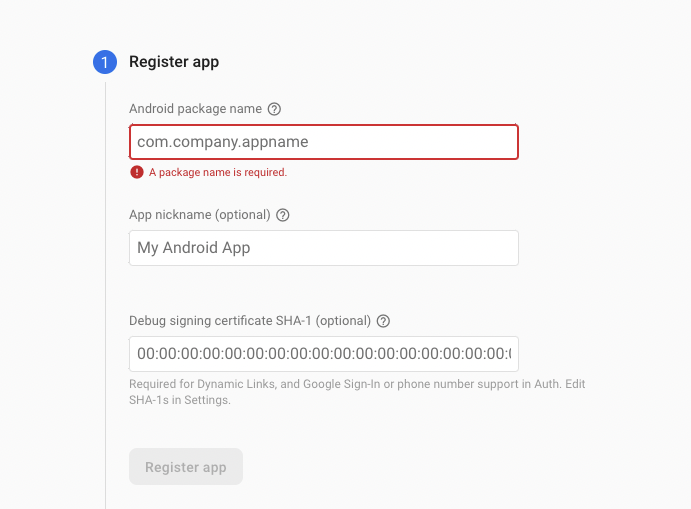Click the App nickname (optional) label
Screen dimensions: 691x509
[x=200, y=215]
